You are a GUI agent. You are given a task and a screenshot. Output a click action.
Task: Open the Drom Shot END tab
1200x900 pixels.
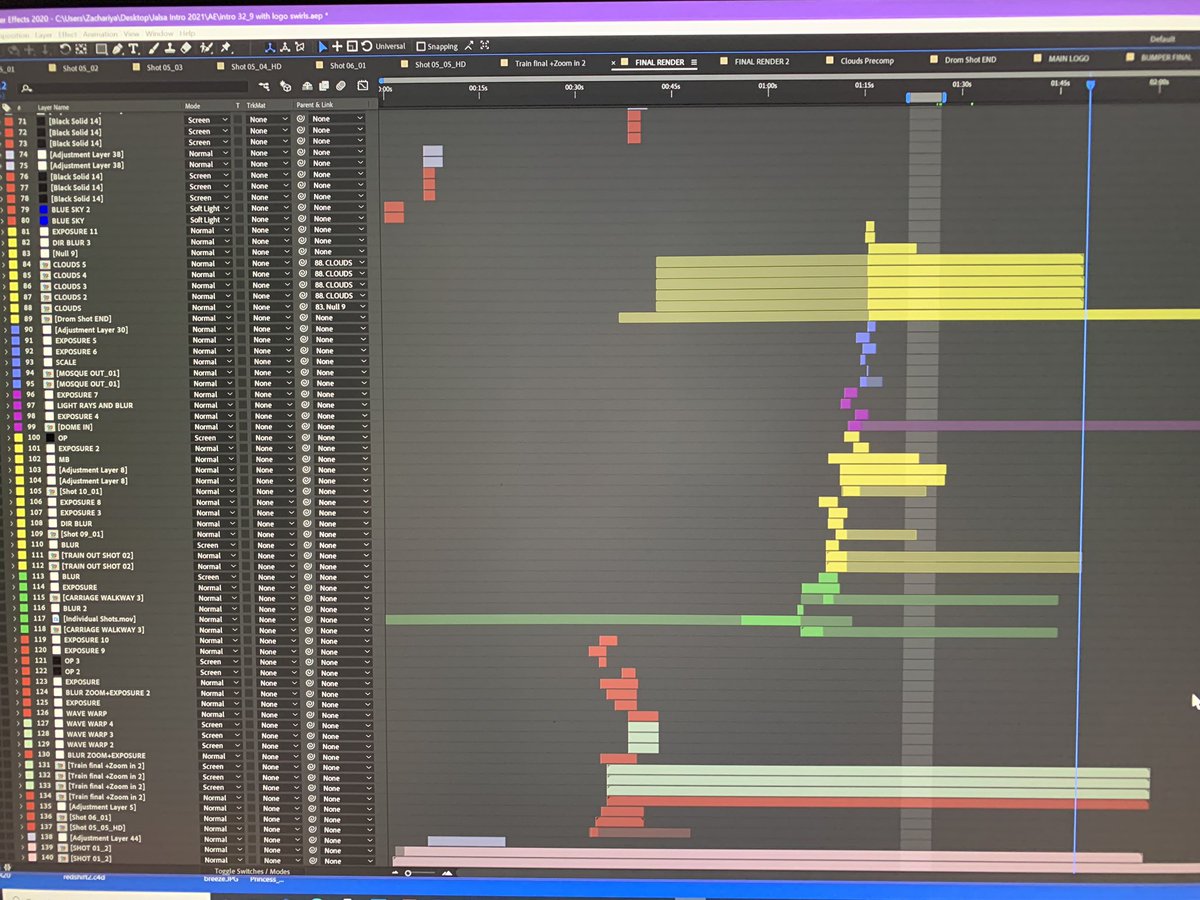[970, 60]
